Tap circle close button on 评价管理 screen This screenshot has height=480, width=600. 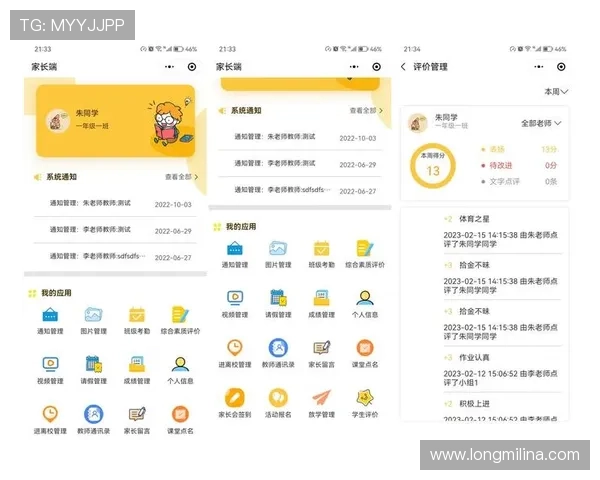pos(561,67)
